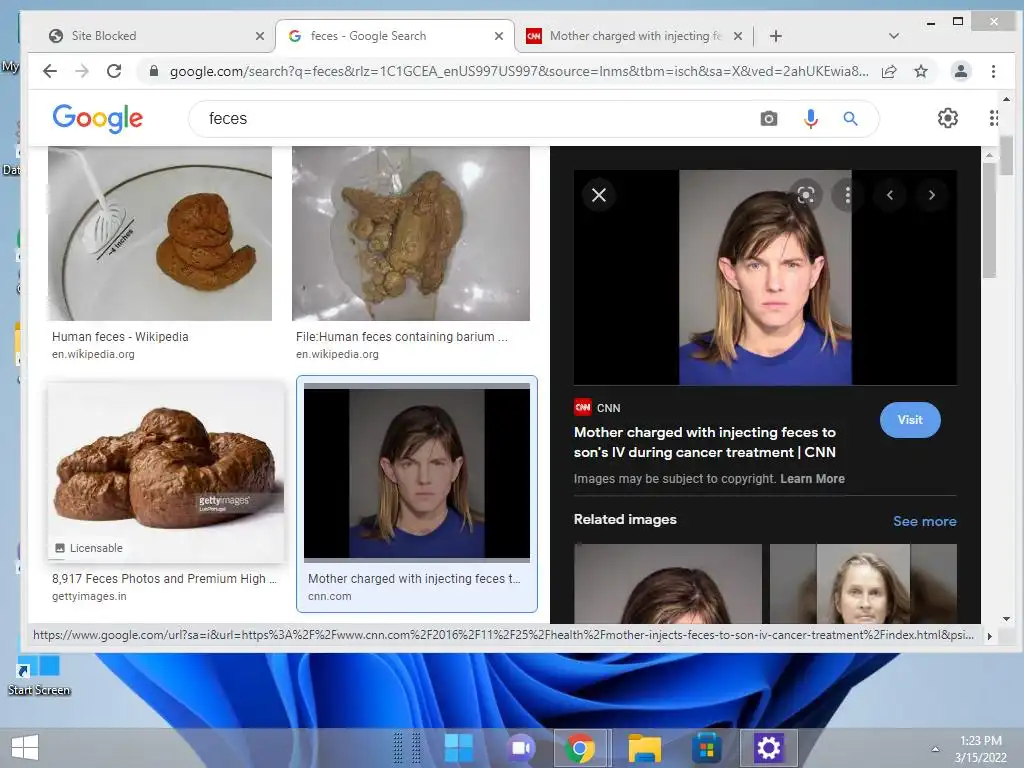Open the Start Screen desktop shortcut
This screenshot has width=1024, height=768.
[x=39, y=675]
